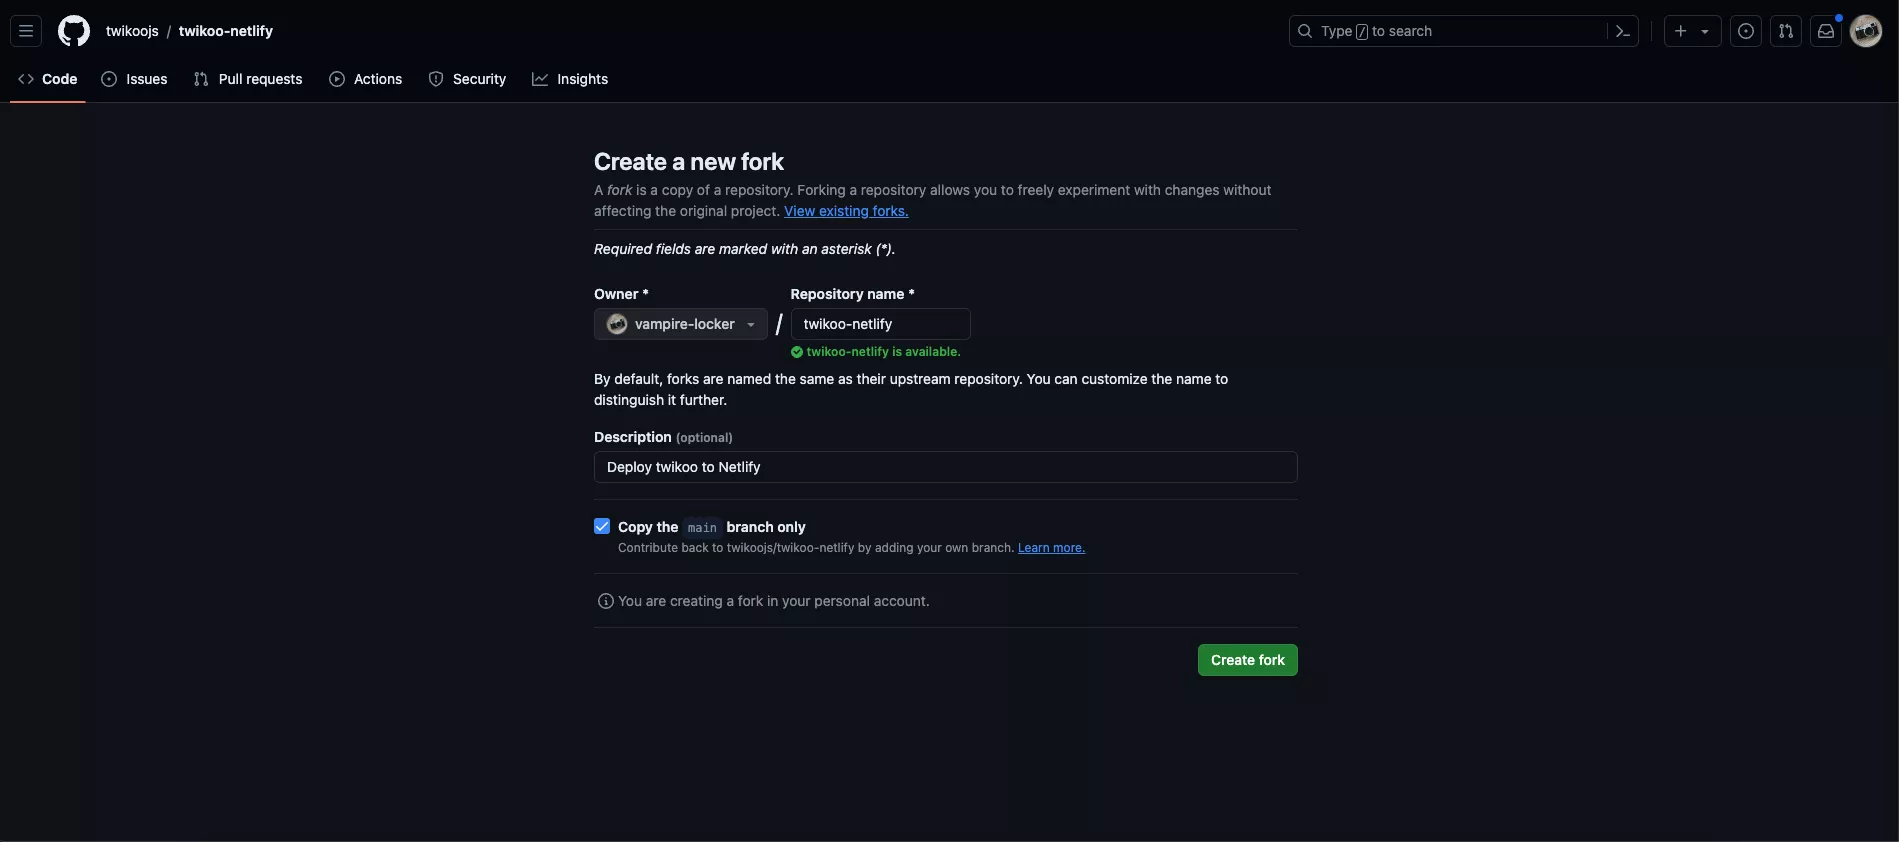
Task: Follow the 'Learn more' link
Action: click(x=1051, y=548)
